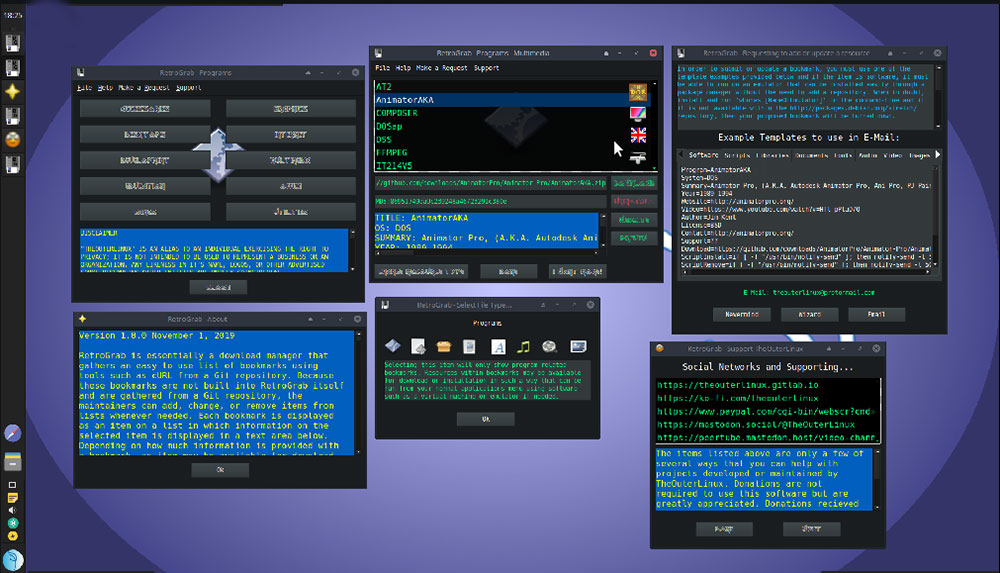Click the UK flag icon in Multimedia window
Screen dimensions: 1000x573
(x=638, y=135)
